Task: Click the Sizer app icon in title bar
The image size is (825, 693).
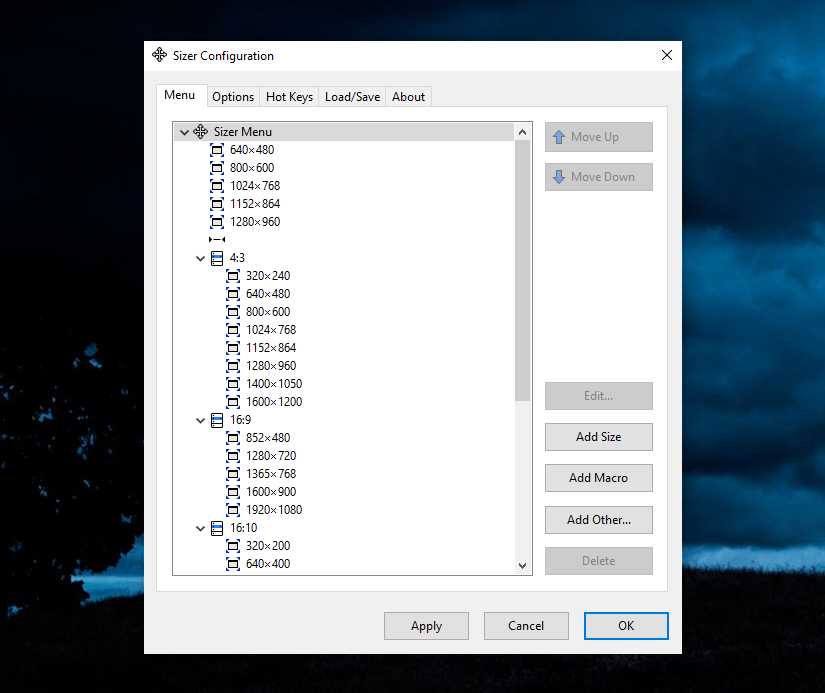Action: click(x=159, y=55)
